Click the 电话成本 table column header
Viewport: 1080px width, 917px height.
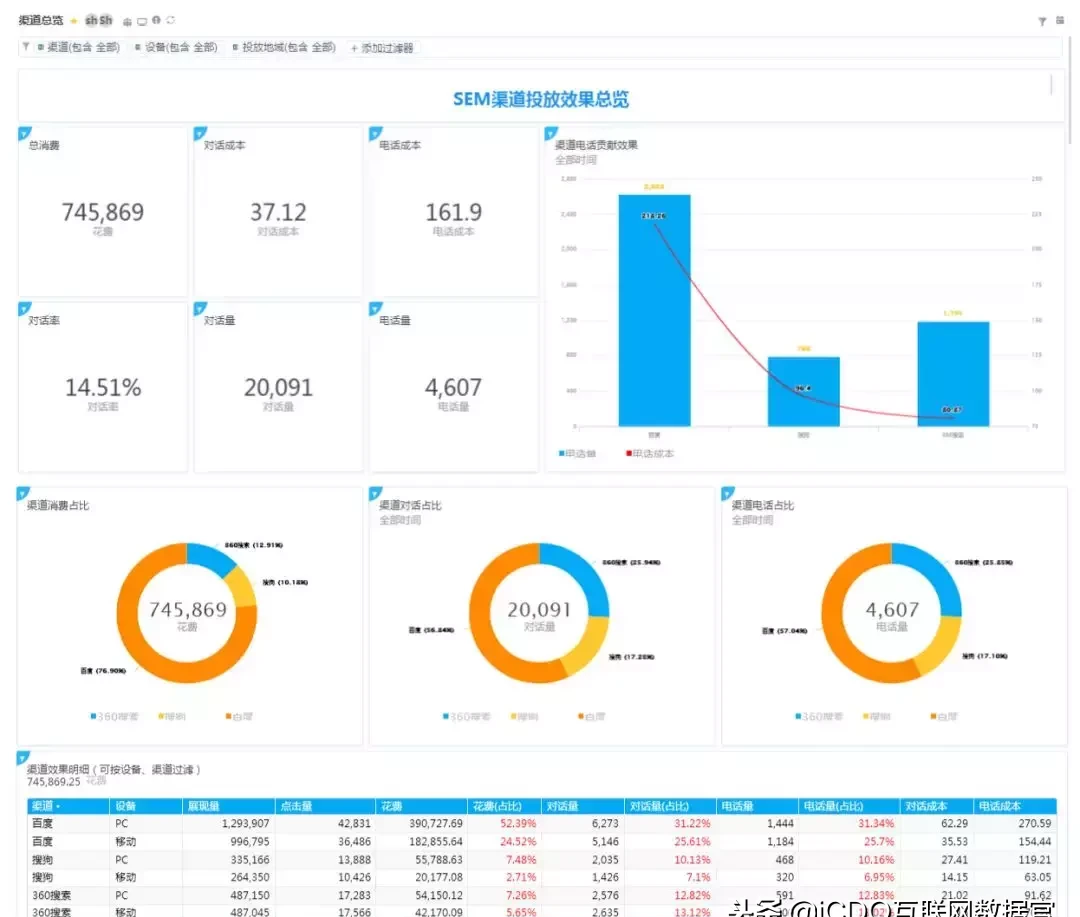(x=1015, y=806)
